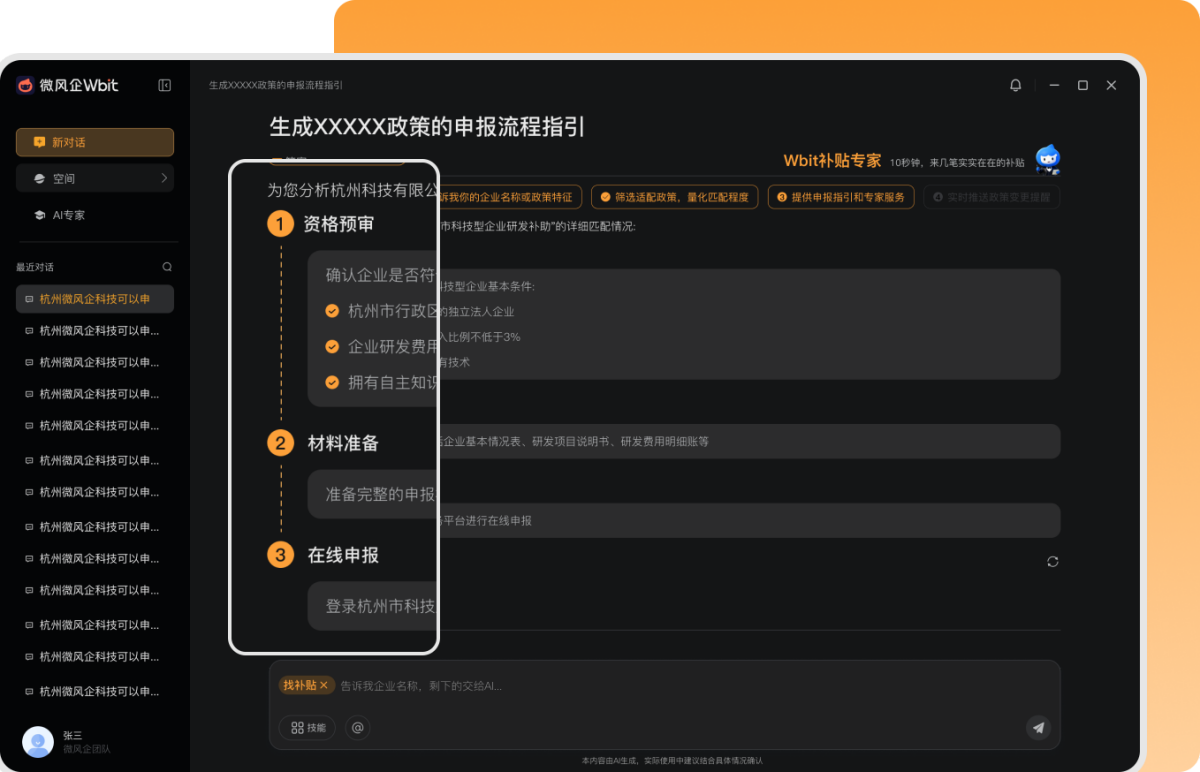Screen dimensions: 1200x772
Task: Click the @ mention icon in the input bar
Action: pyautogui.click(x=357, y=728)
